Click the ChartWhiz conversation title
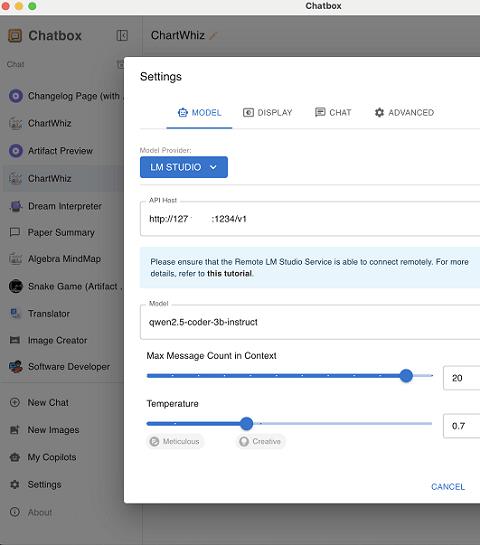 (178, 35)
